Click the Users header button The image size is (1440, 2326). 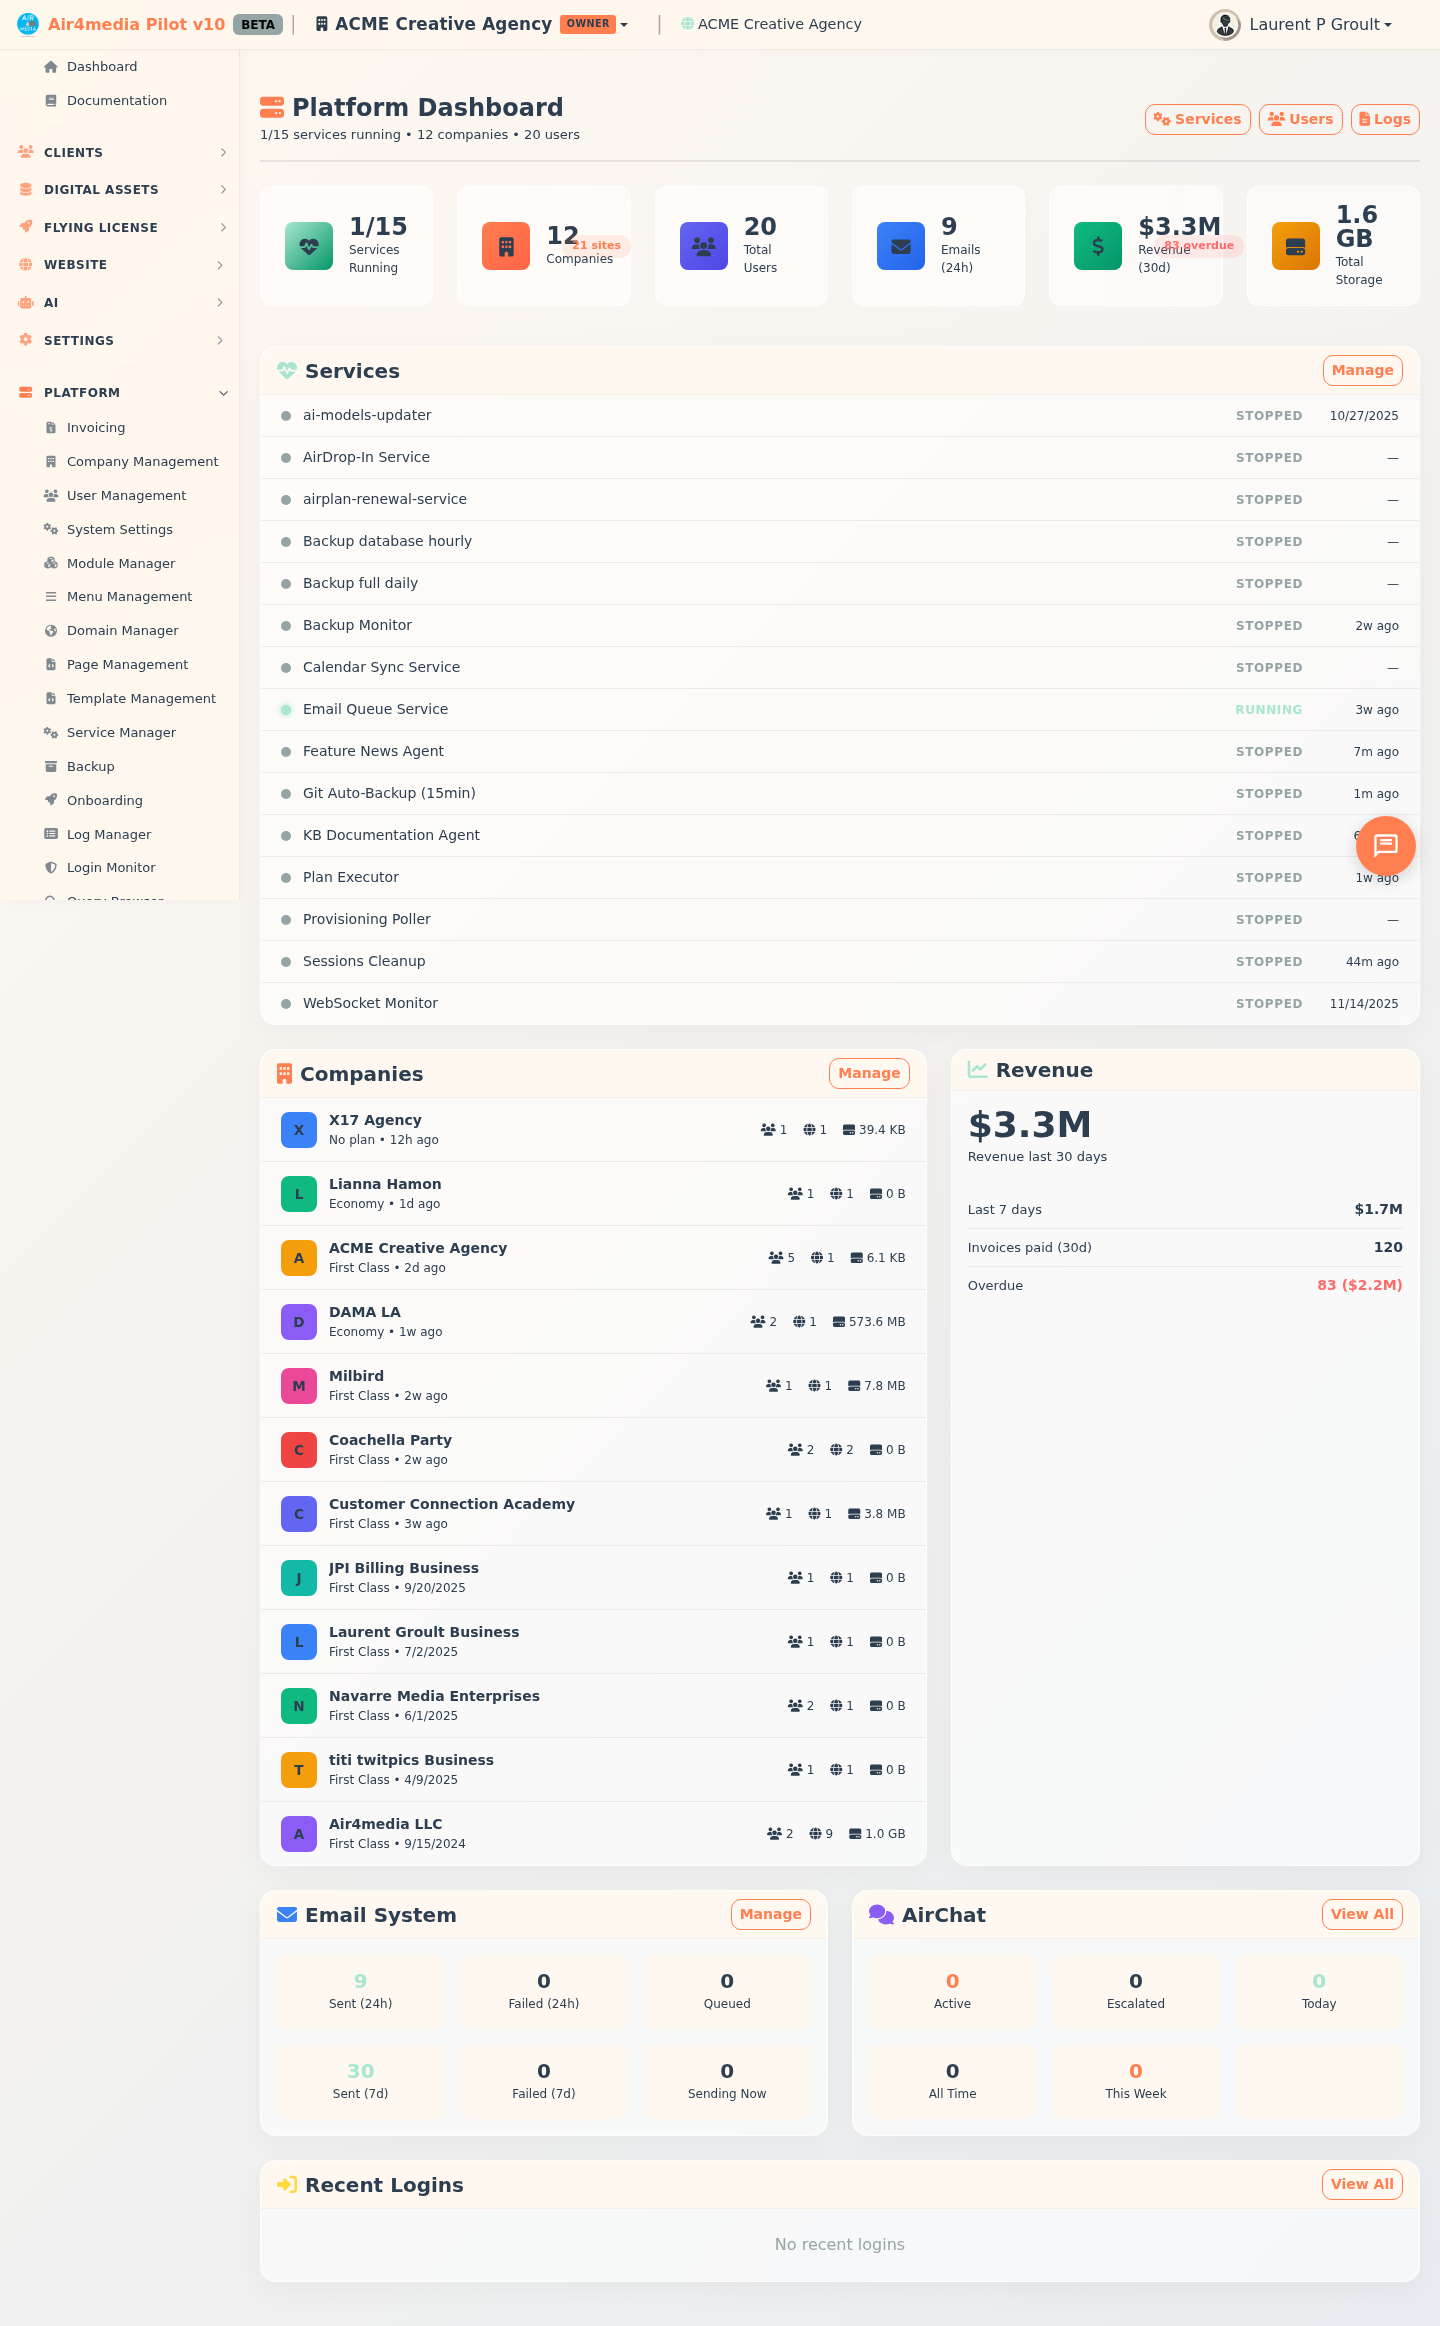pos(1301,119)
